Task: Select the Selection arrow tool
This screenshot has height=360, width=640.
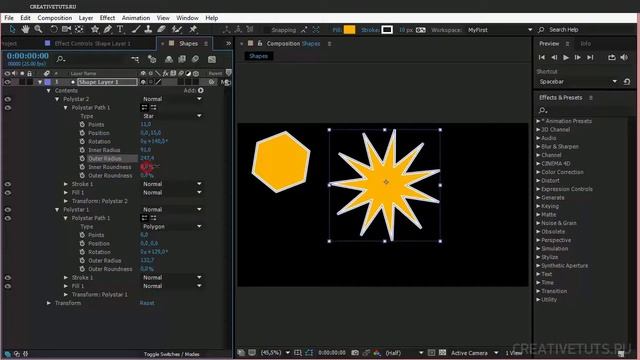Action: point(12,29)
